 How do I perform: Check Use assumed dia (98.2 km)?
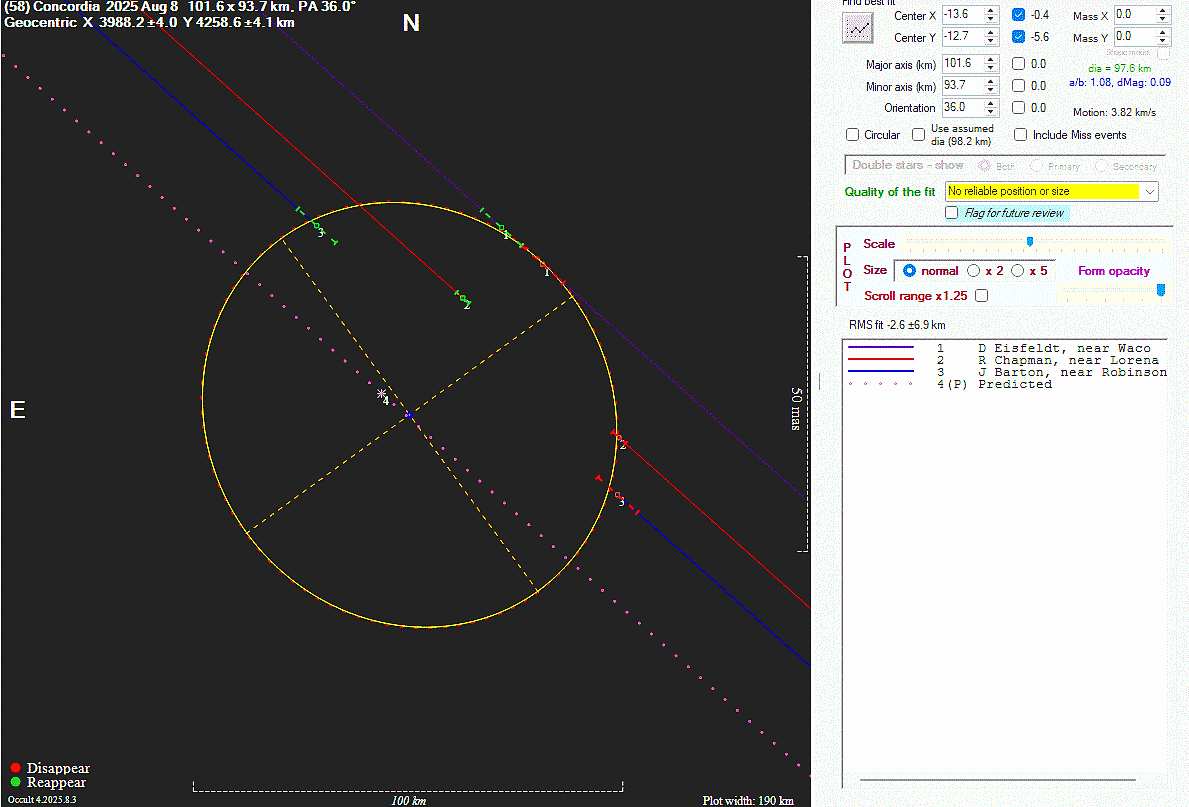918,134
